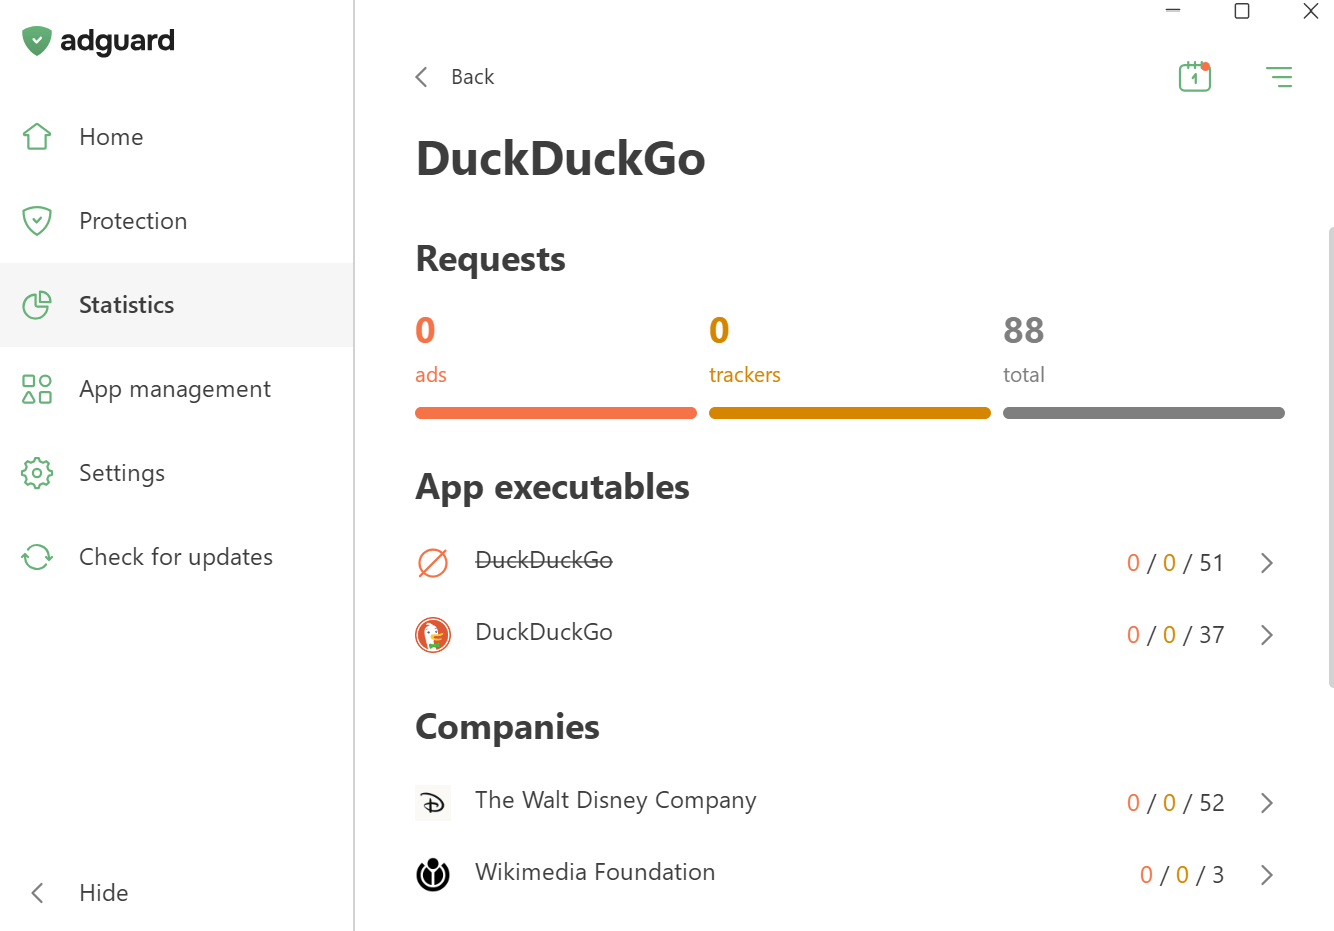1334x931 pixels.
Task: Click the Settings gear icon in sidebar
Action: pyautogui.click(x=37, y=473)
